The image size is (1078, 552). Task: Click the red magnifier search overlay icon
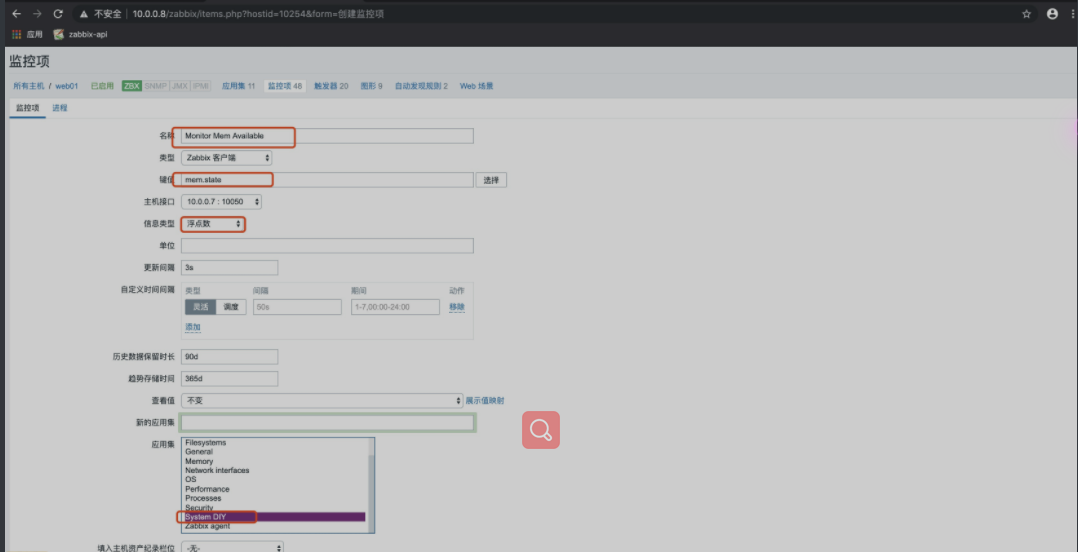coord(540,430)
